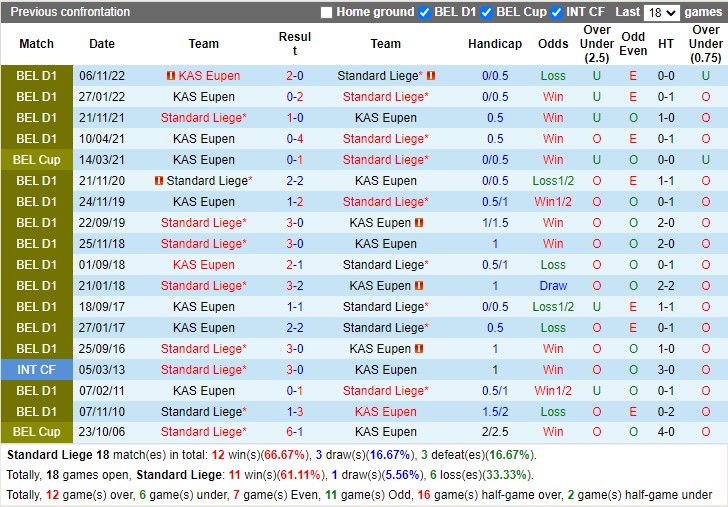Viewport: 728px width, 507px height.
Task: Click 61.11% win percentage in games open summary
Action: (299, 475)
